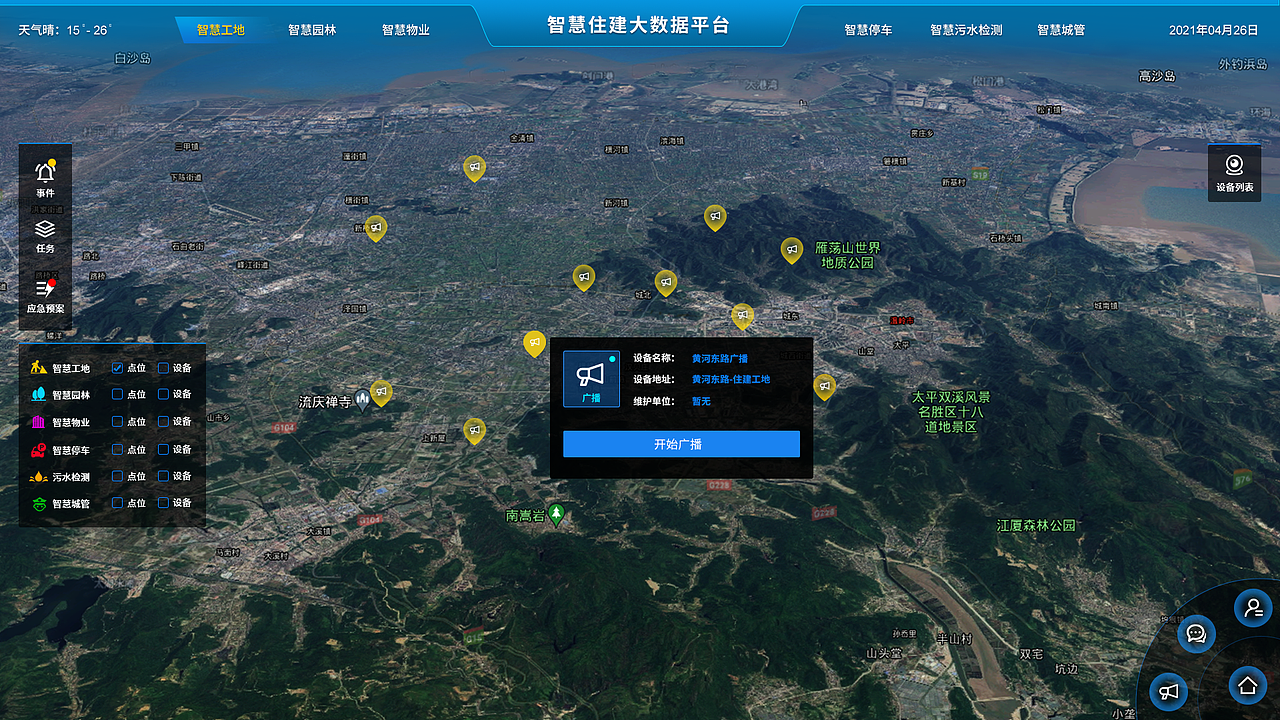The image size is (1280, 720).
Task: Select the broadcast pin below 金清镇 label
Action: tap(474, 168)
